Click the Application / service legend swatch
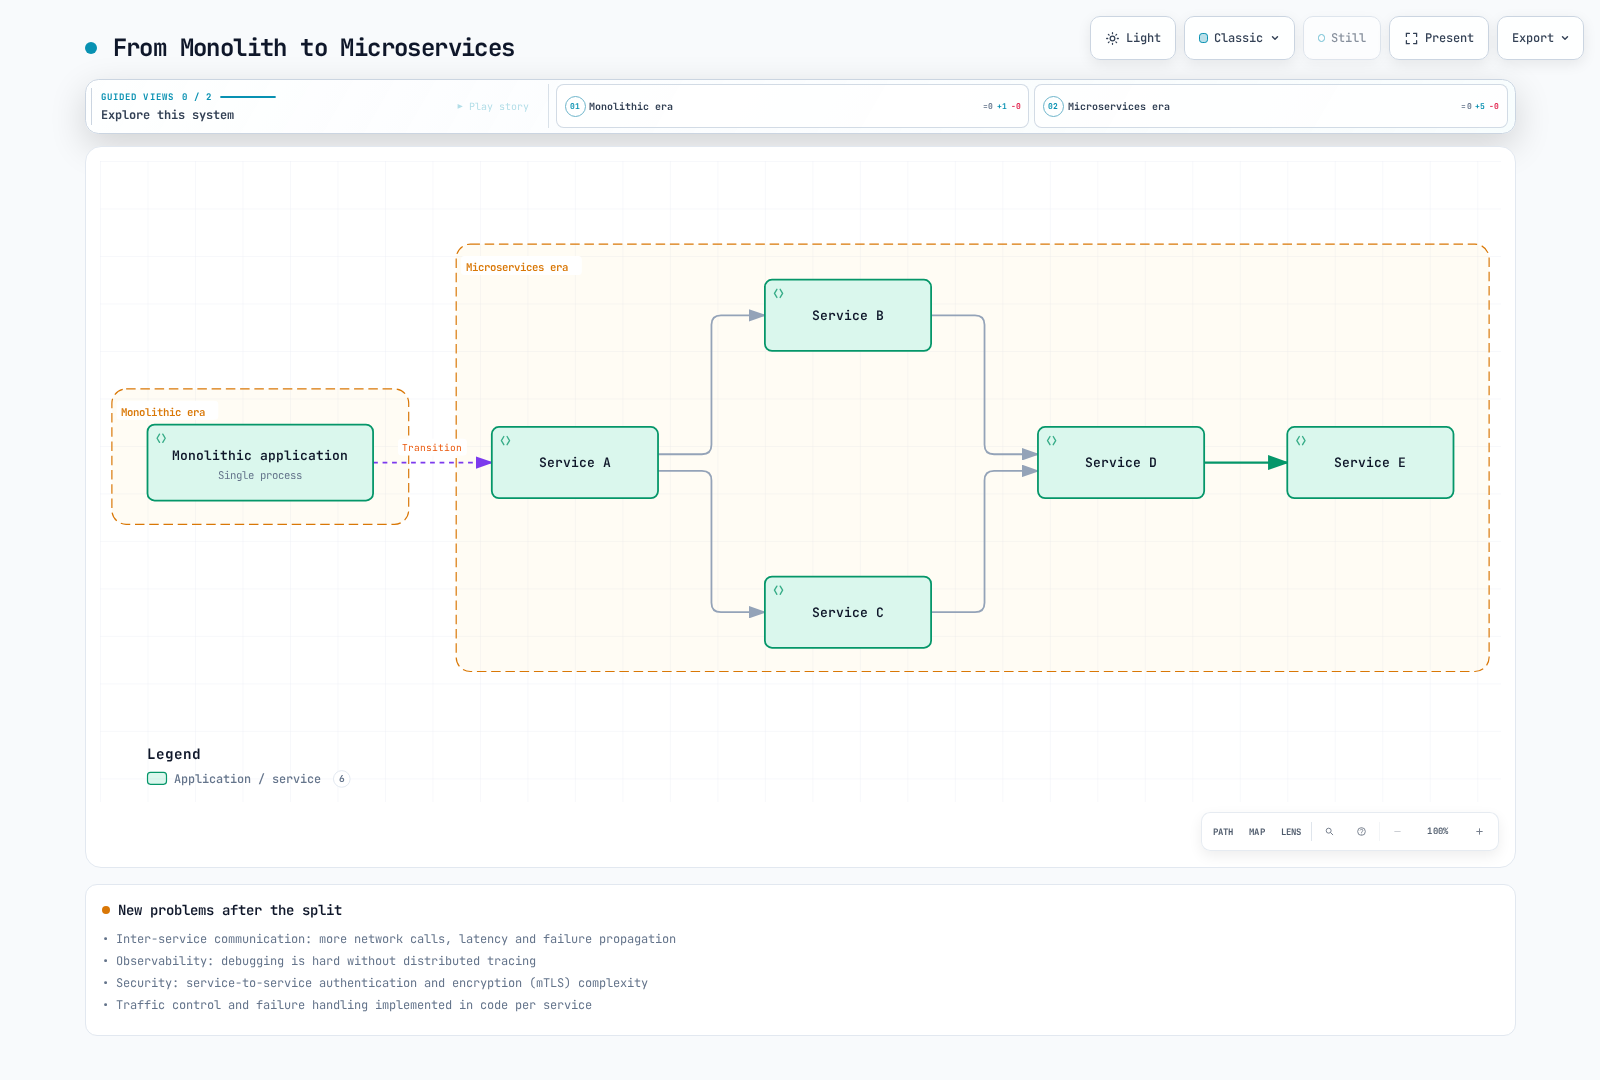This screenshot has height=1080, width=1600. [157, 778]
